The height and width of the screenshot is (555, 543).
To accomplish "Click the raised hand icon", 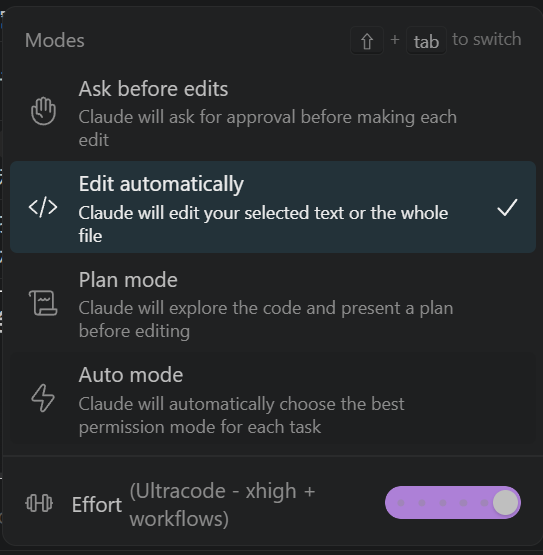I will 43,111.
